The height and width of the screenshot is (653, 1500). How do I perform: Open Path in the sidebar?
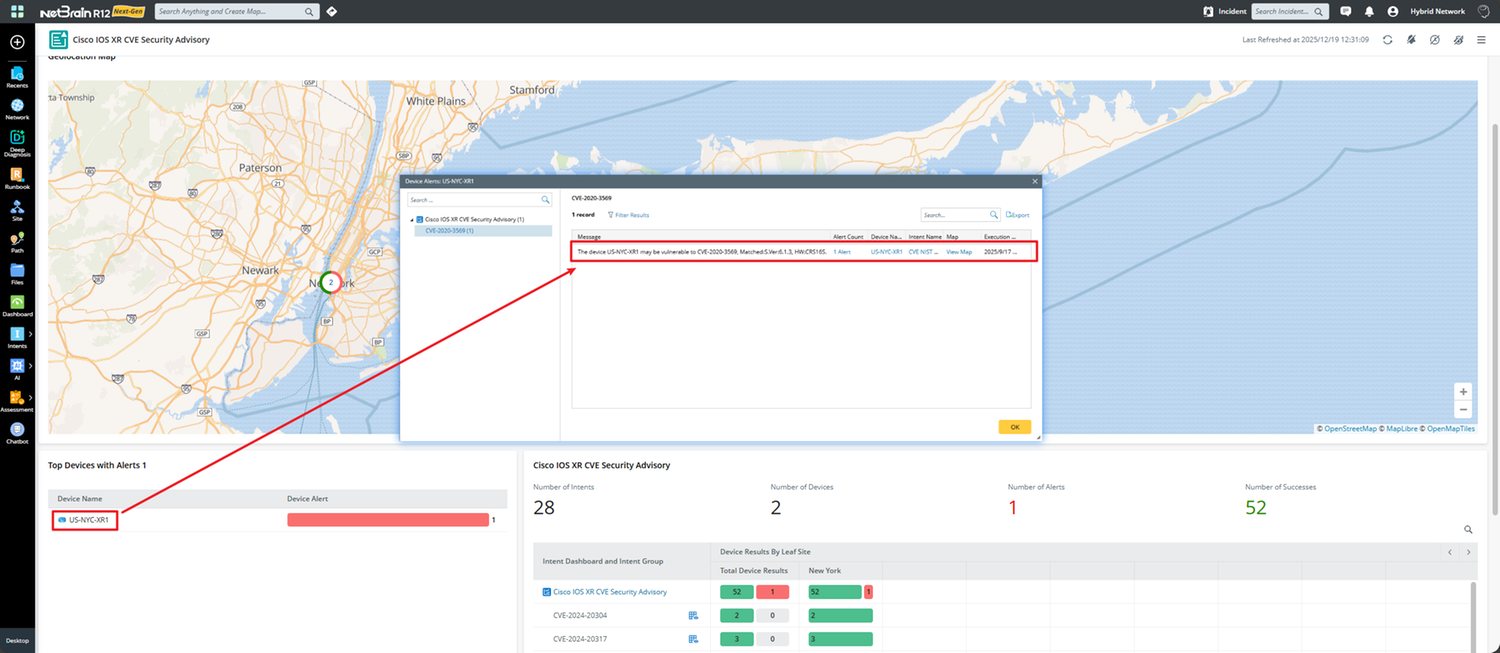[17, 243]
